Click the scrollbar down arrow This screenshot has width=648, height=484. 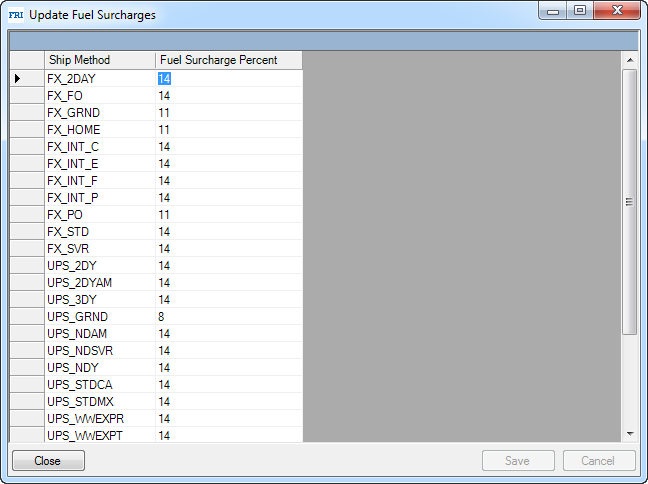pyautogui.click(x=629, y=433)
